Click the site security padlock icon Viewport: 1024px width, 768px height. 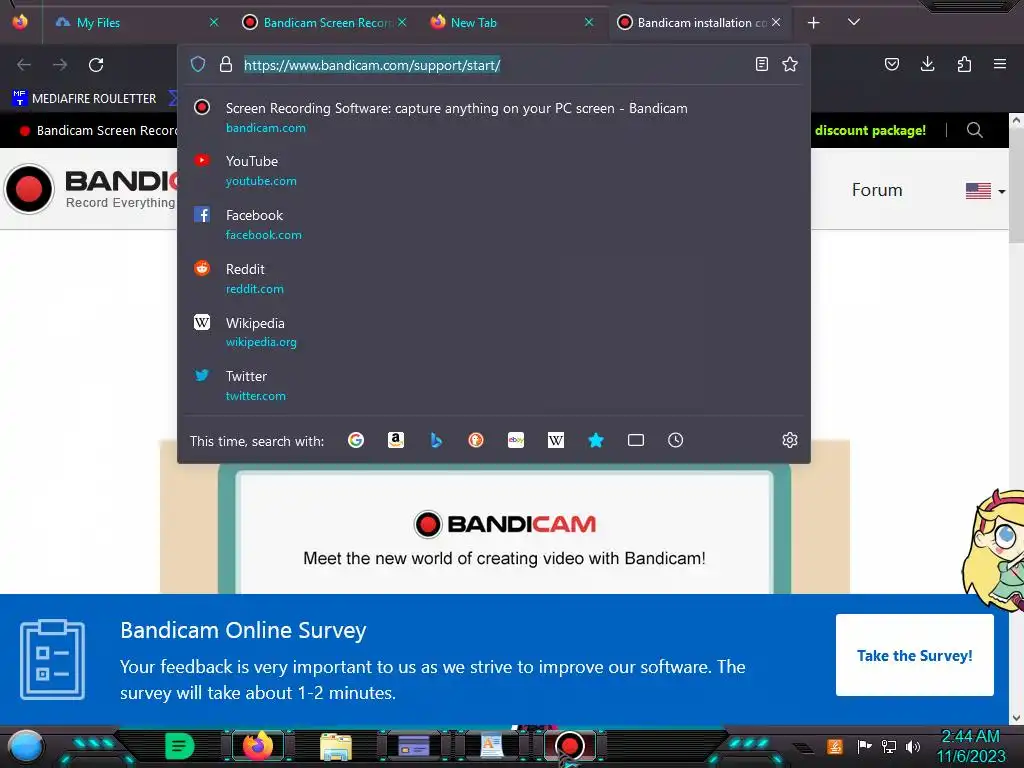(x=226, y=64)
